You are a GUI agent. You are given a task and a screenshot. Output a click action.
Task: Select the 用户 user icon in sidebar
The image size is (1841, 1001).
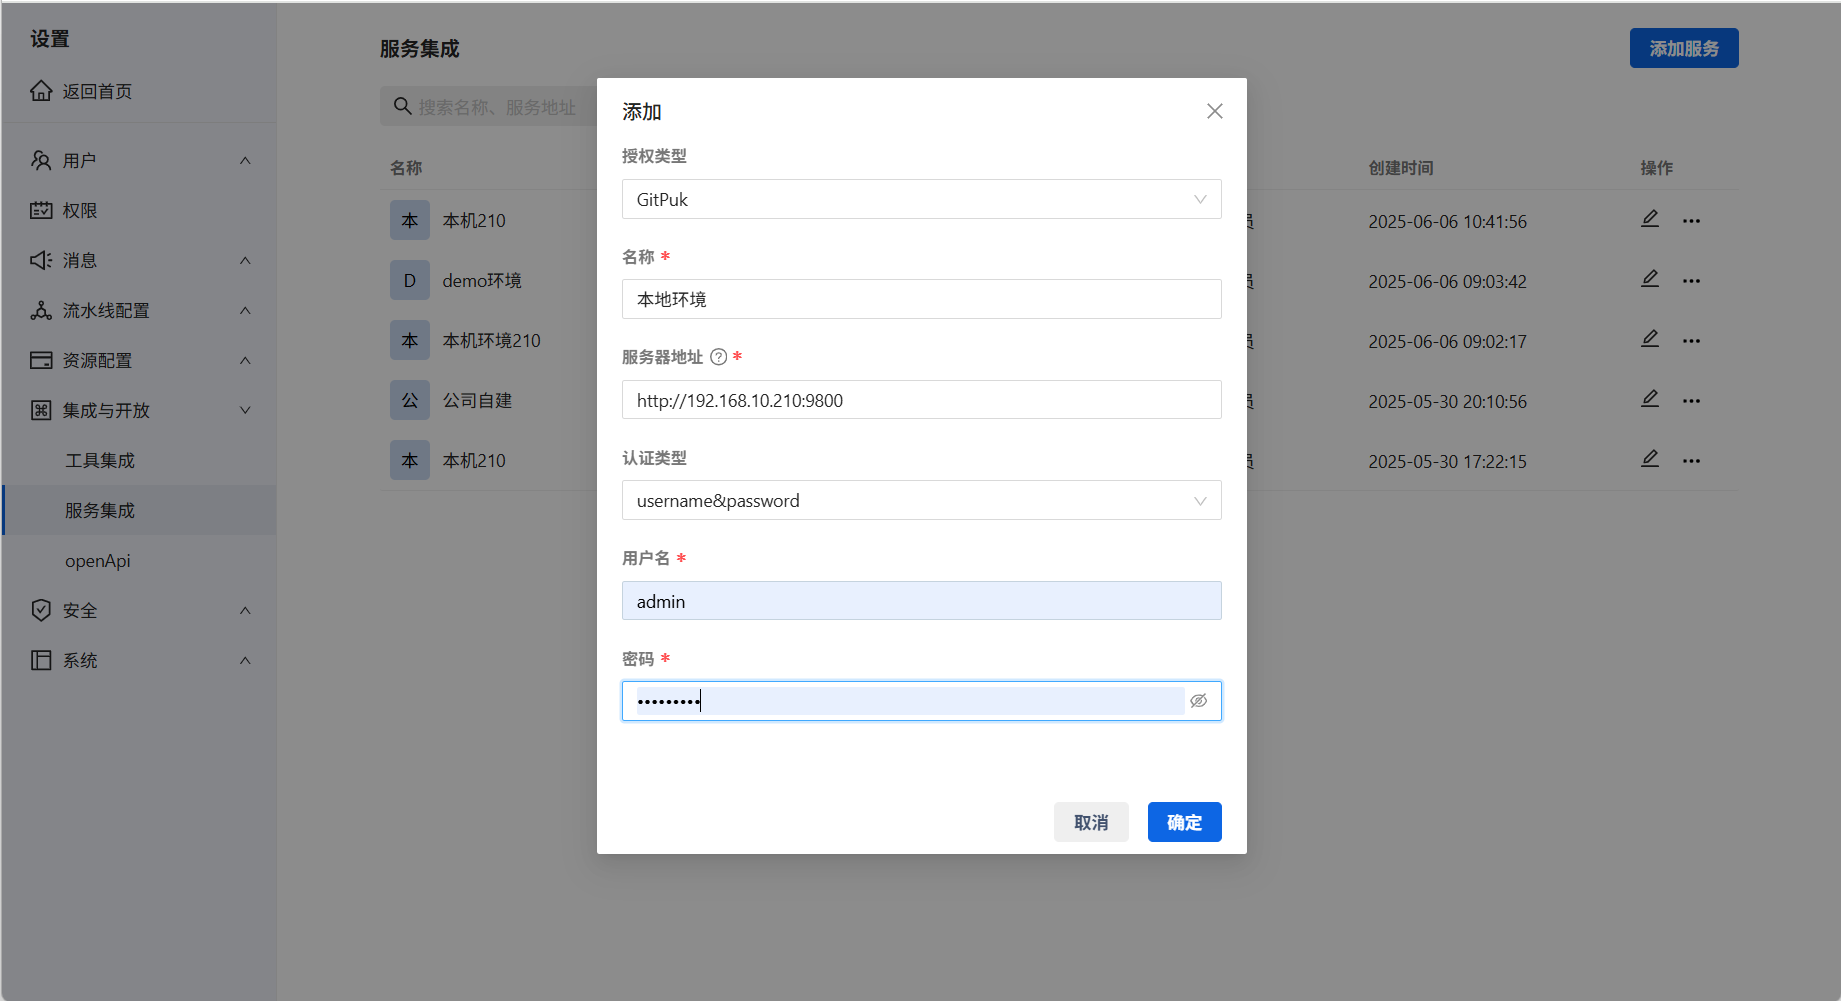pos(41,160)
